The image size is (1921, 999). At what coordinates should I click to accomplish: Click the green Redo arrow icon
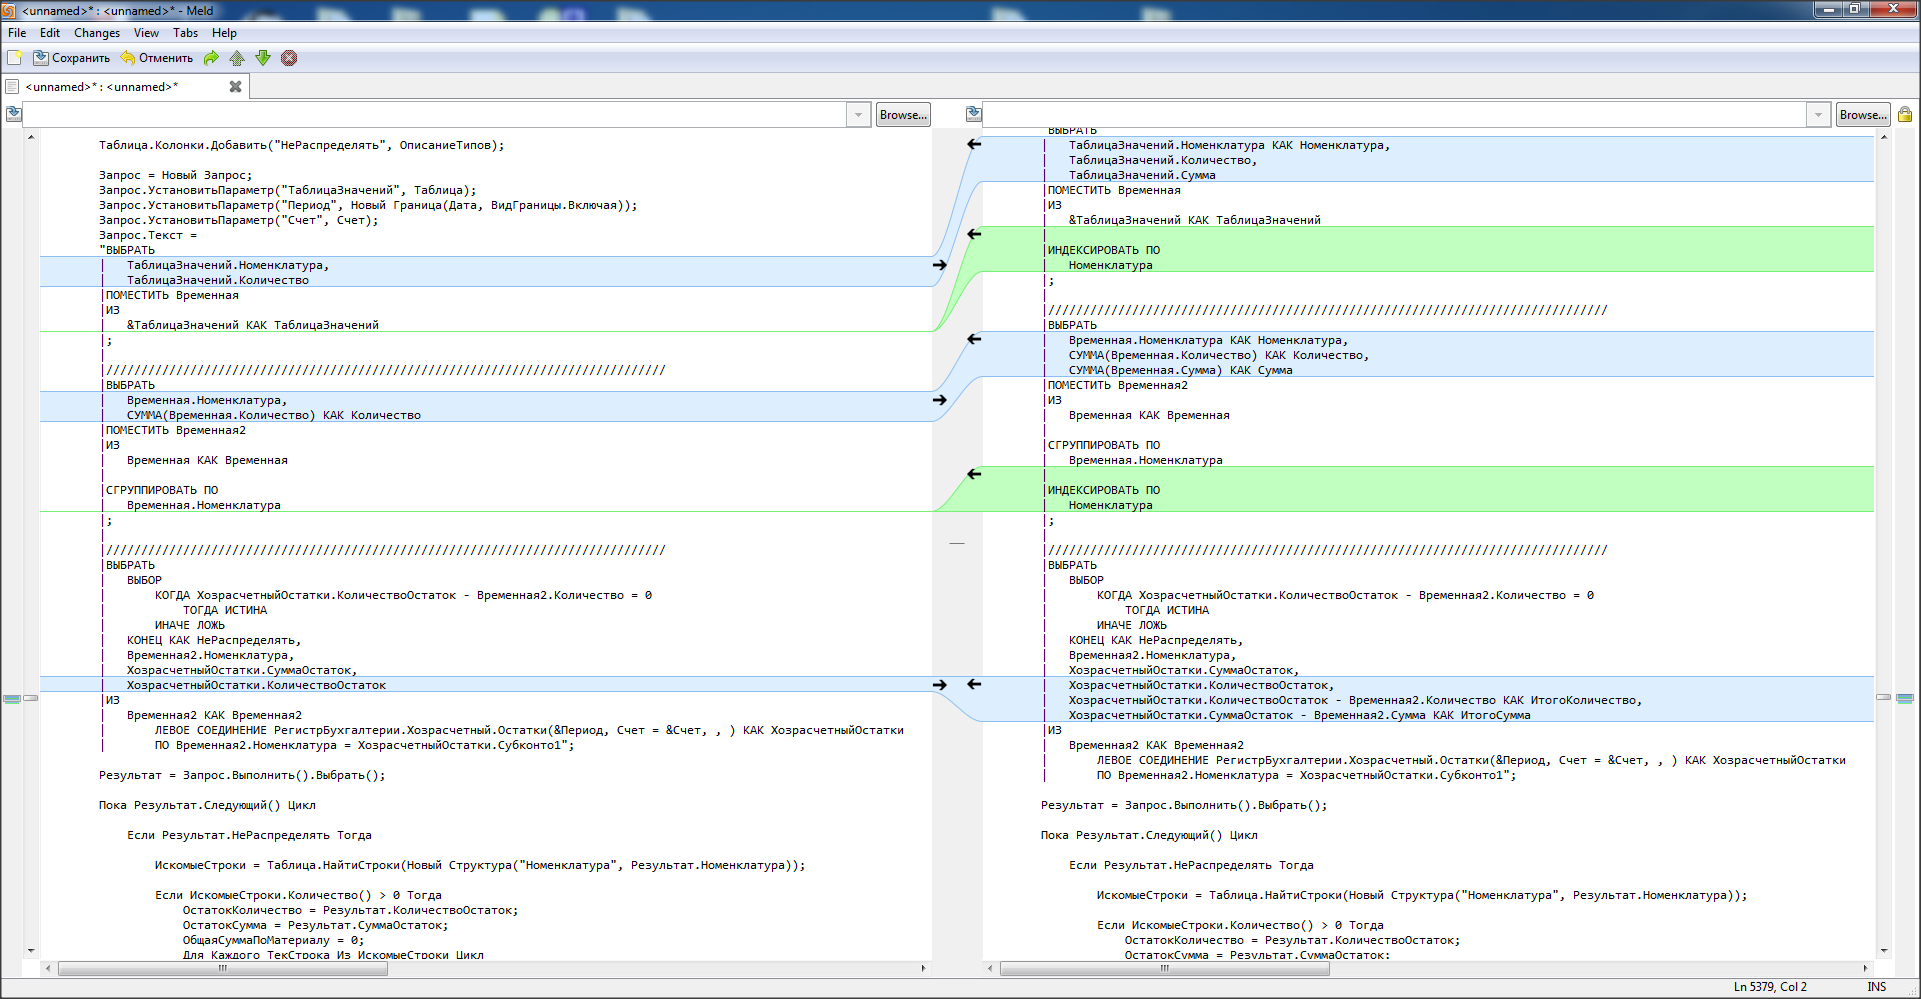pos(211,58)
